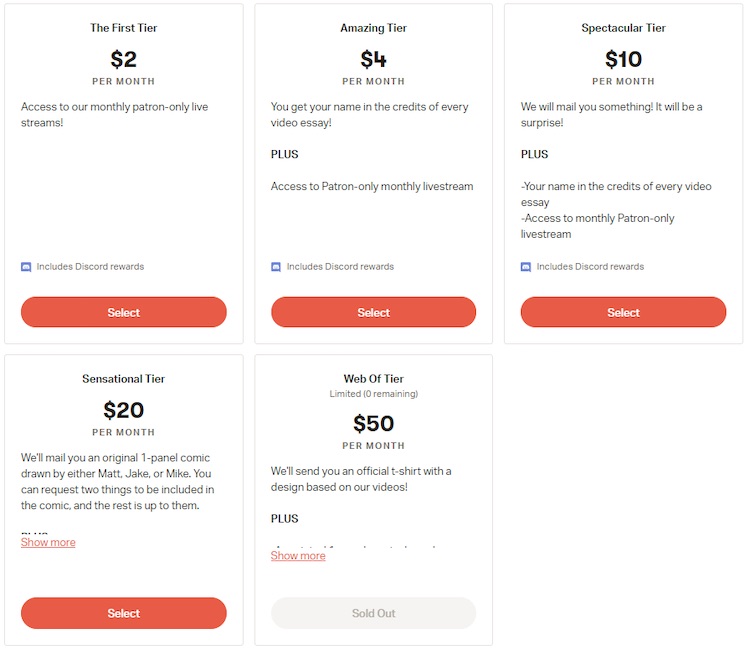
Task: Click 'Limited (0 remaining)' label under Web Of Tier
Action: coord(373,394)
